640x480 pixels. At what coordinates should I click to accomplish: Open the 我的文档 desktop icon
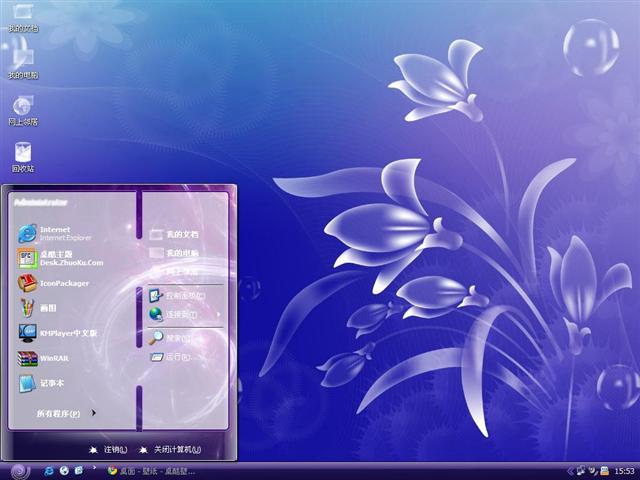23,16
